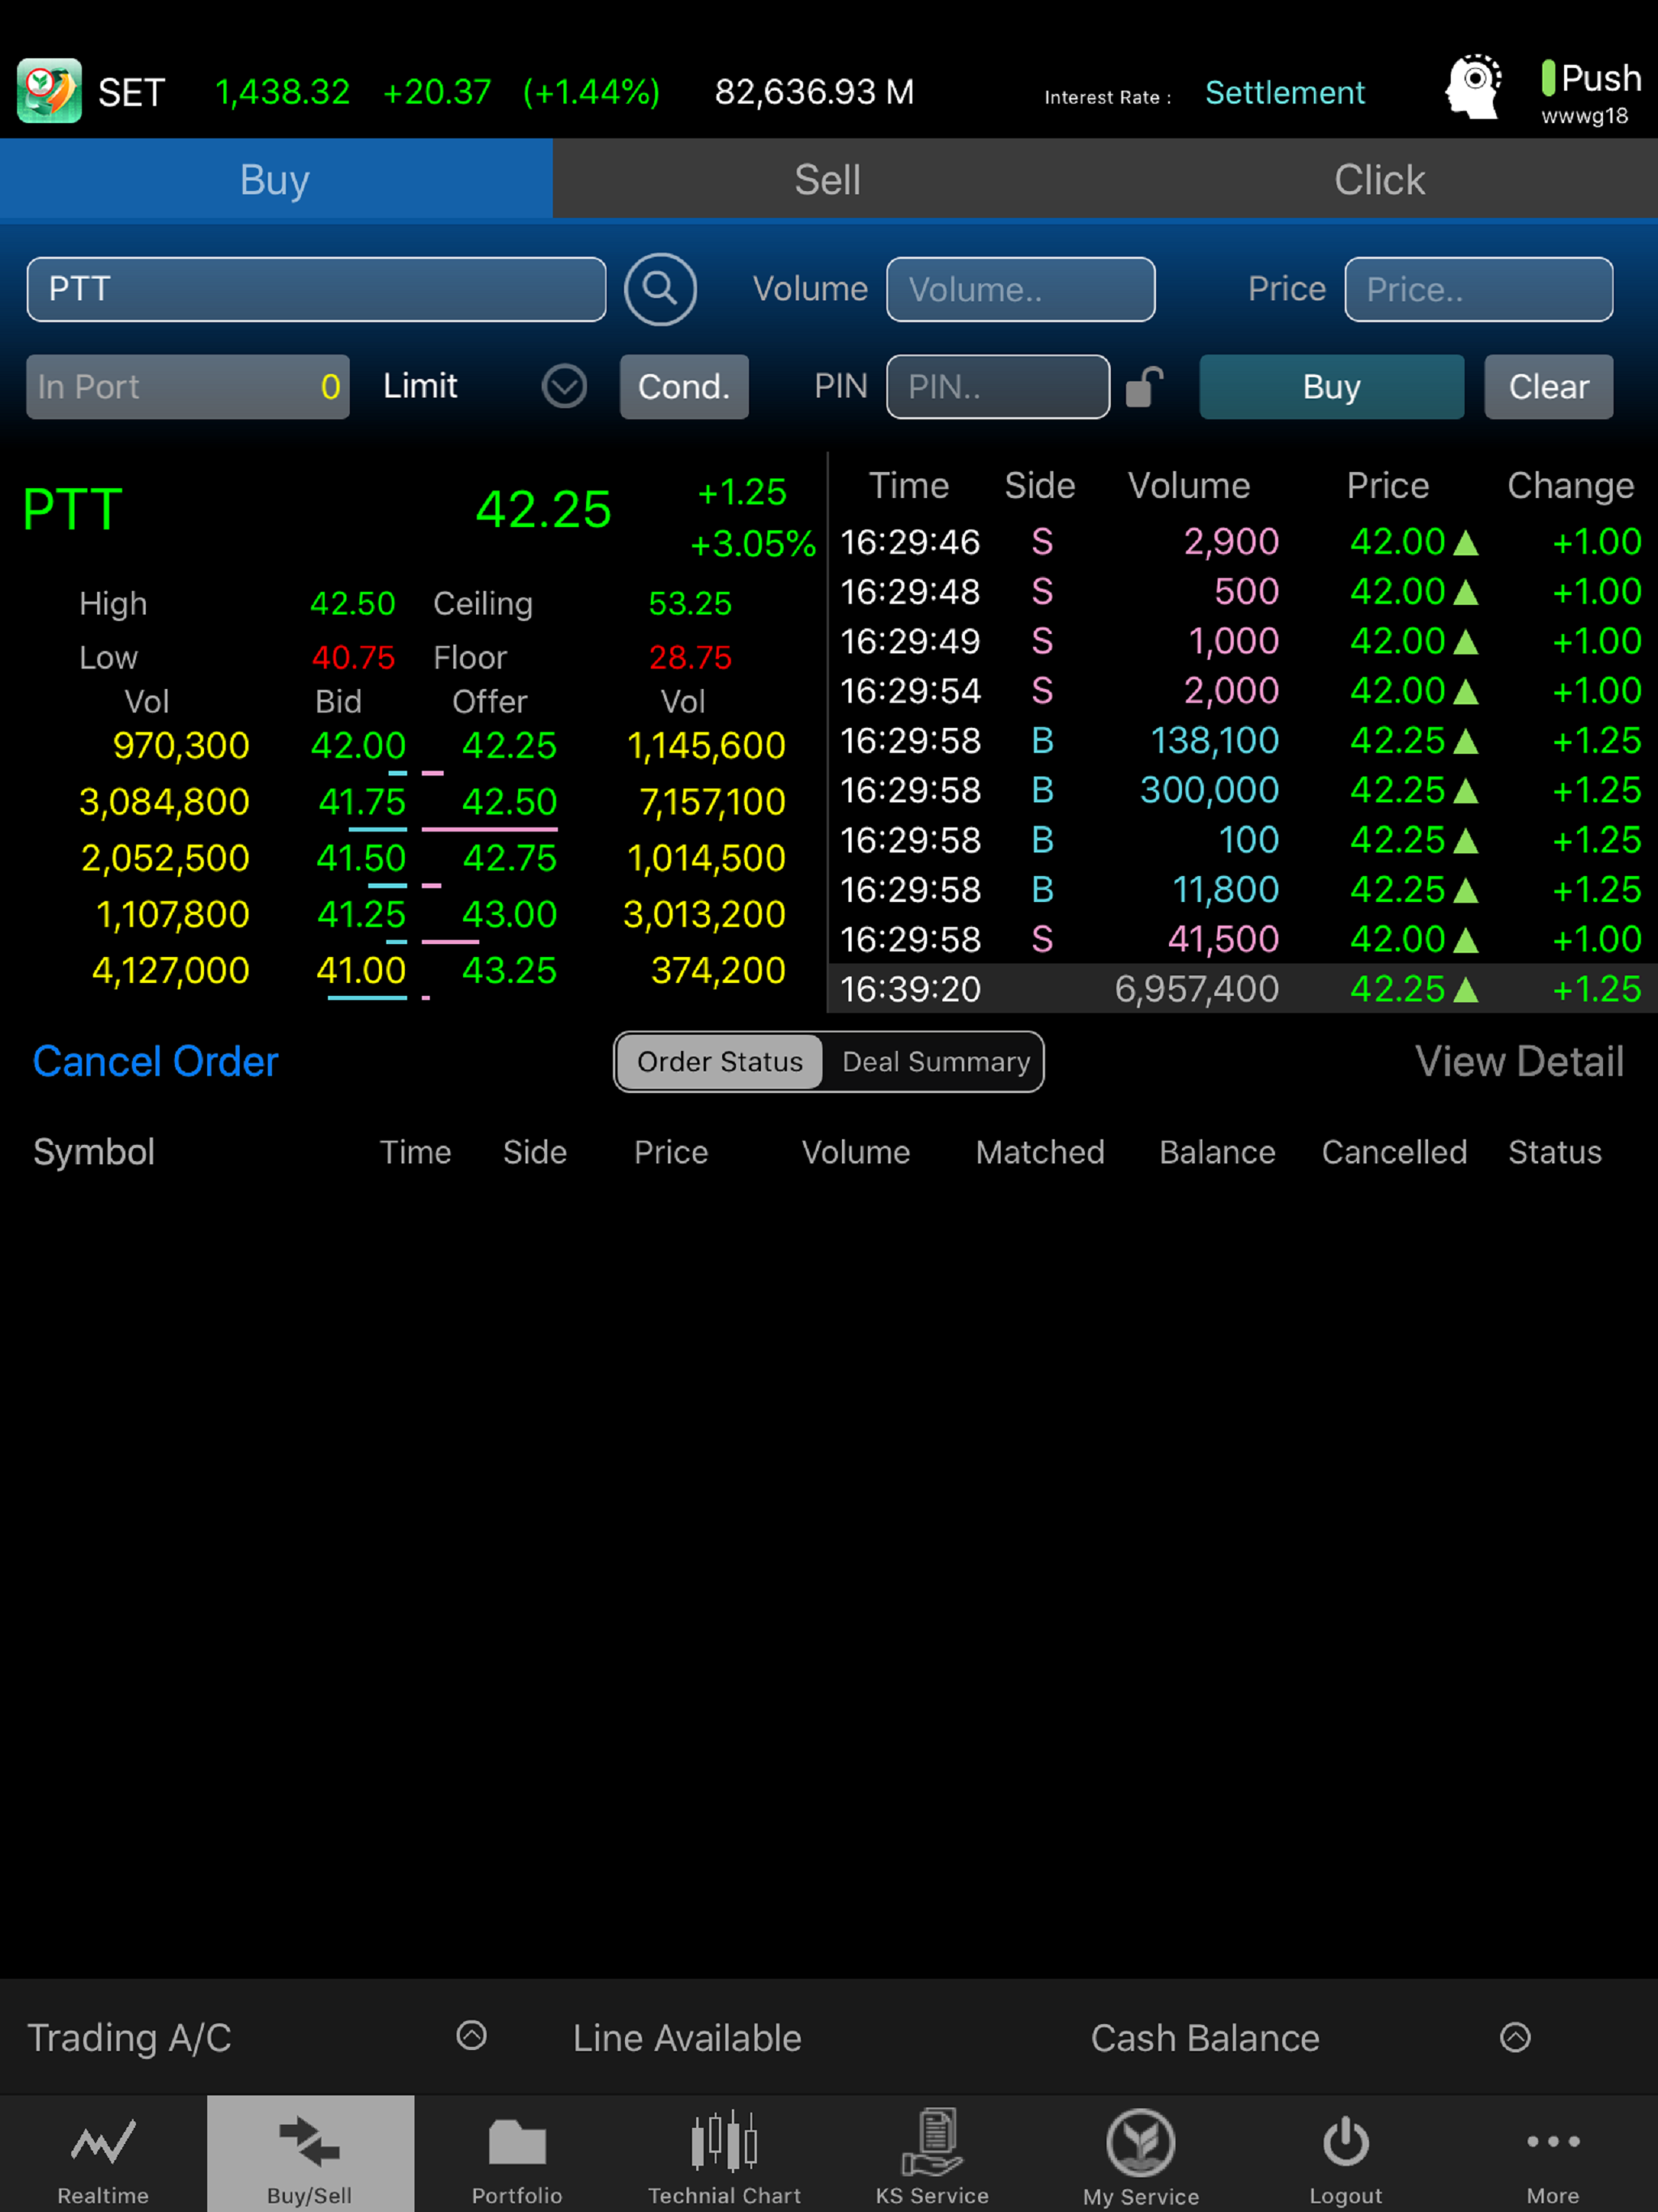Focus the PTT symbol input field
The image size is (1658, 2212).
click(x=316, y=289)
